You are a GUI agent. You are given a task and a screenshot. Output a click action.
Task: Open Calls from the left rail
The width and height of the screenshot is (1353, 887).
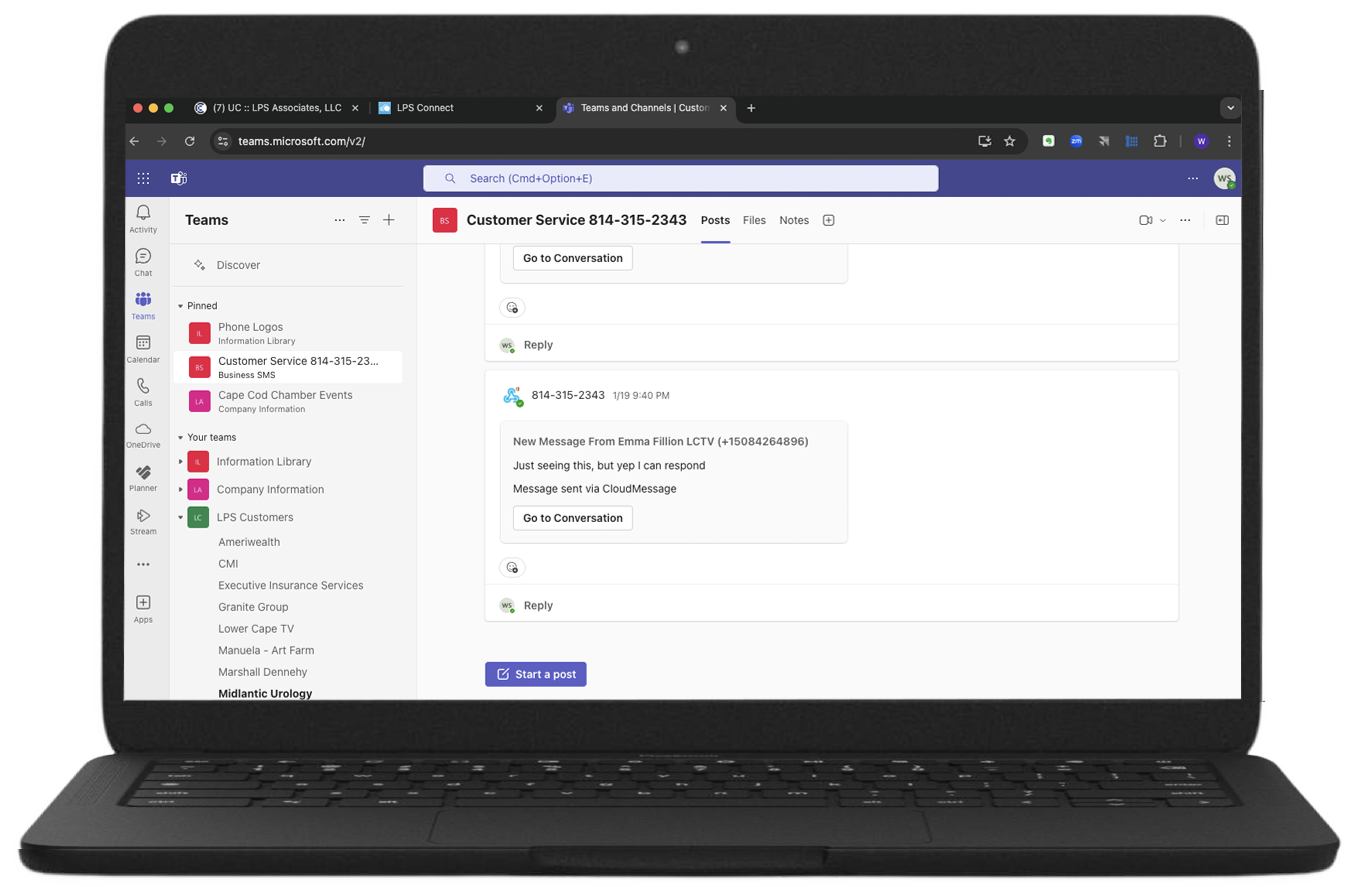click(143, 391)
